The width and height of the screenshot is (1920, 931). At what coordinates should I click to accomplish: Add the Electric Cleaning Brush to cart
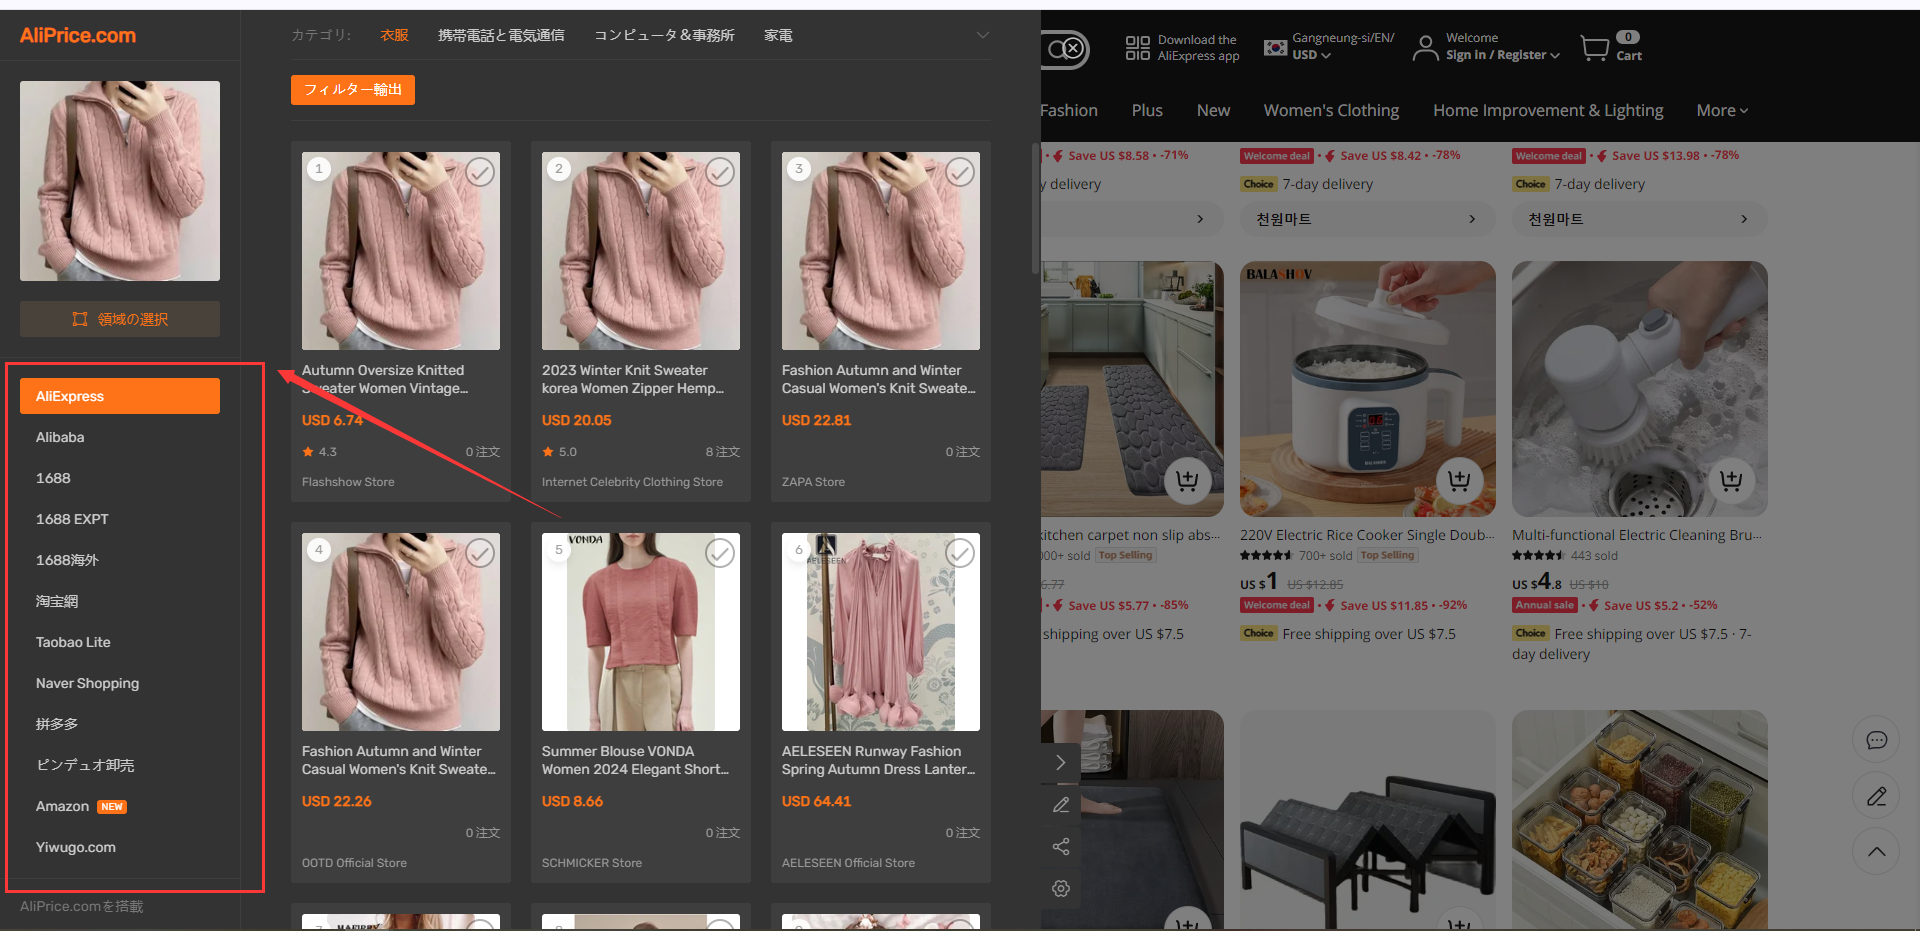coord(1731,481)
